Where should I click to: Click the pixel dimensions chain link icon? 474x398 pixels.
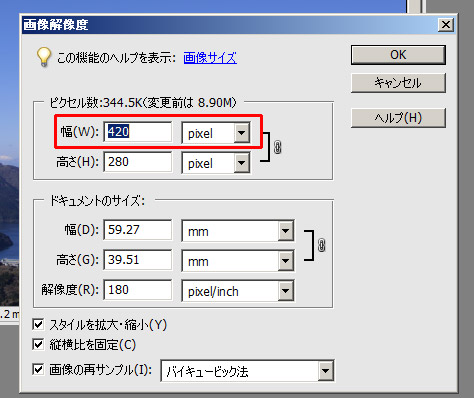[277, 147]
